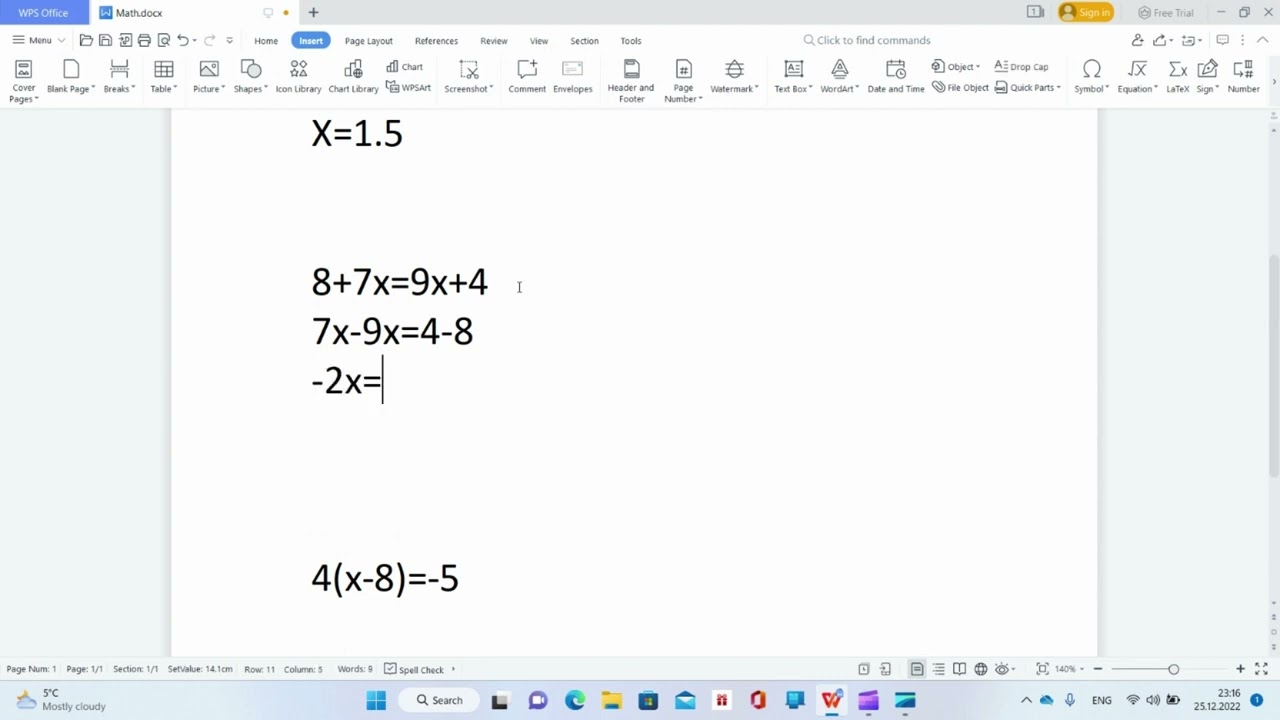
Task: Open the Sign dropdown
Action: coord(1208,78)
